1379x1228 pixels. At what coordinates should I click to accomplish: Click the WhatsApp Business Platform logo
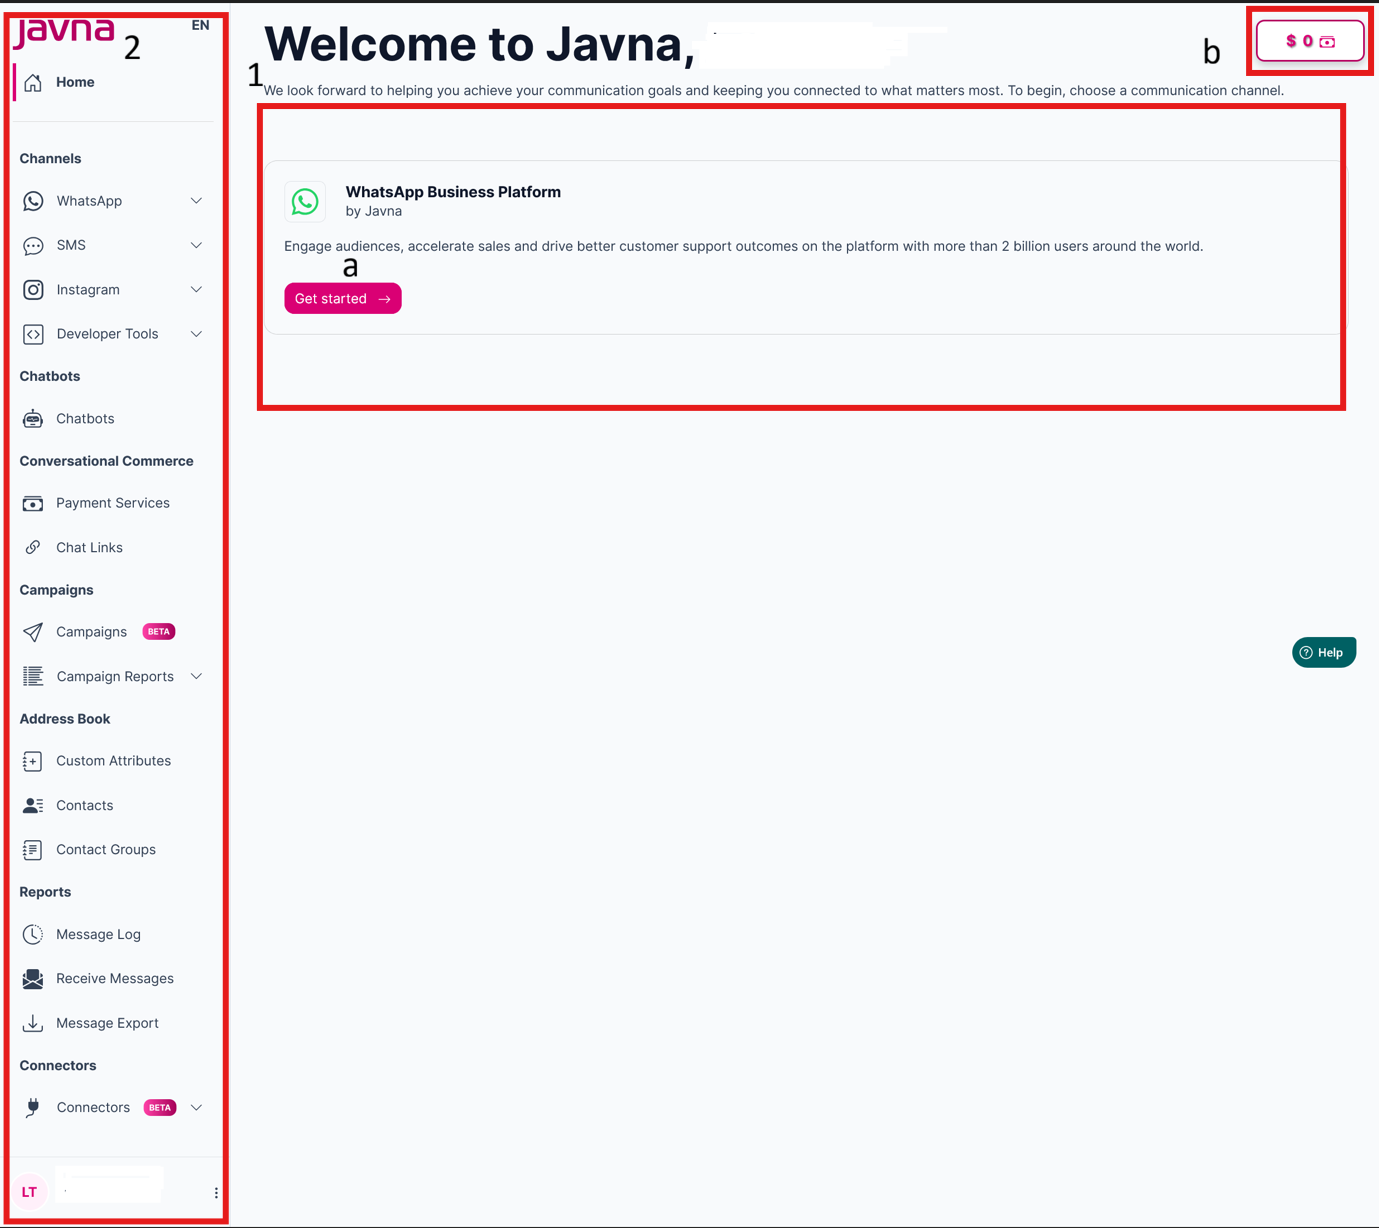pyautogui.click(x=305, y=202)
